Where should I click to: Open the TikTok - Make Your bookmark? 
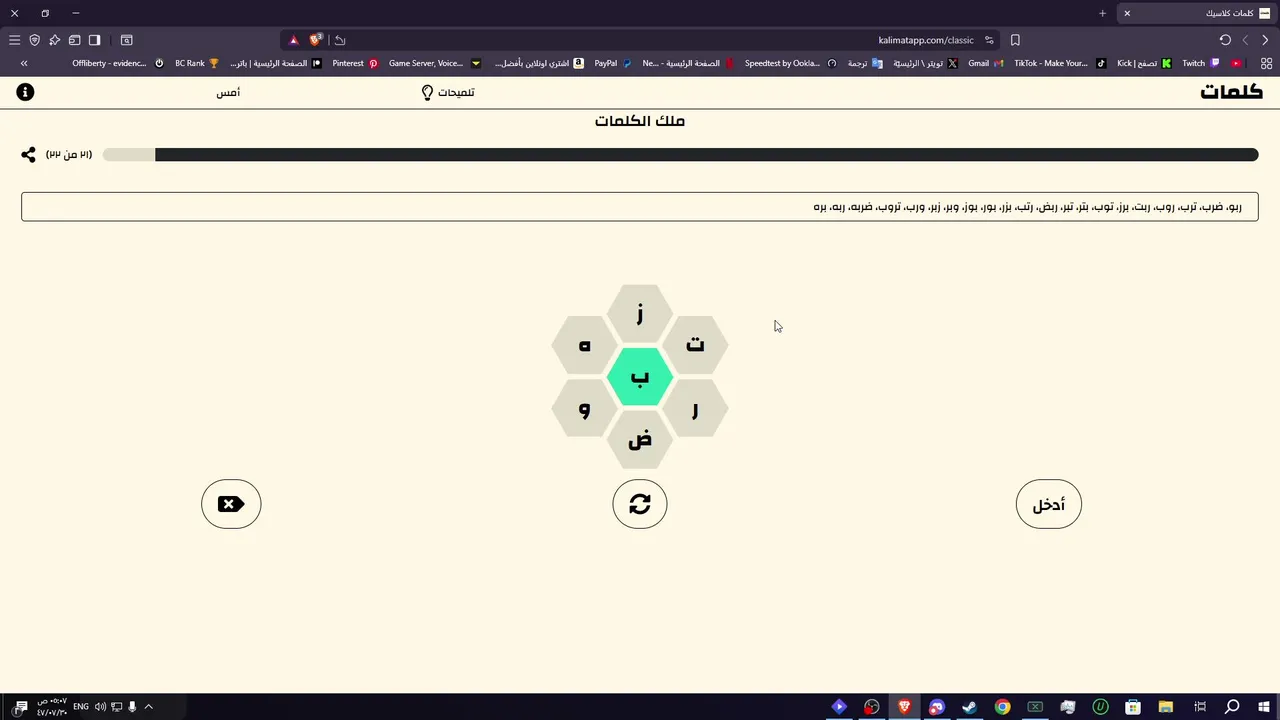(1060, 63)
